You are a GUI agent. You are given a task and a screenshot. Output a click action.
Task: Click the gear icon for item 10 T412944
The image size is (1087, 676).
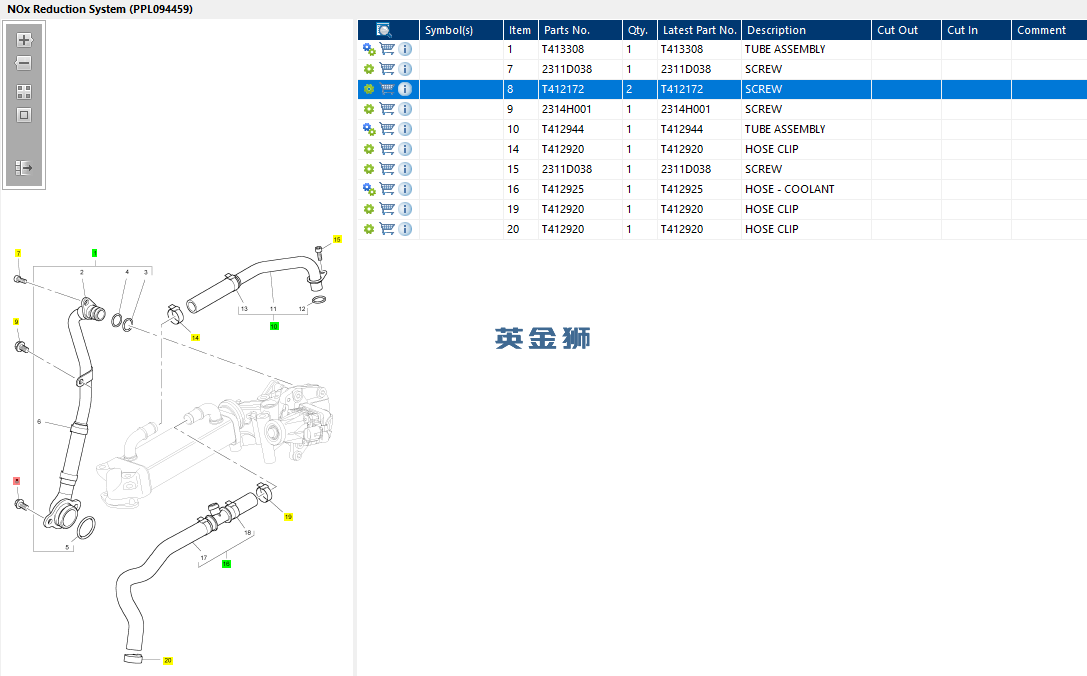coord(369,129)
